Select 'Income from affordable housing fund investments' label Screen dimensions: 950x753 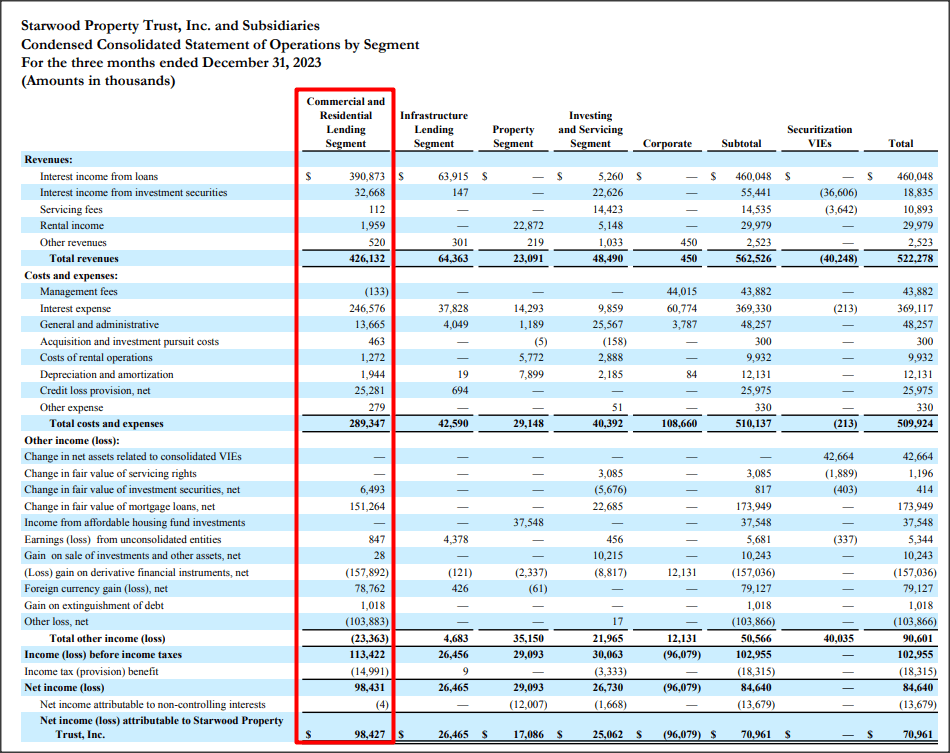[135, 522]
